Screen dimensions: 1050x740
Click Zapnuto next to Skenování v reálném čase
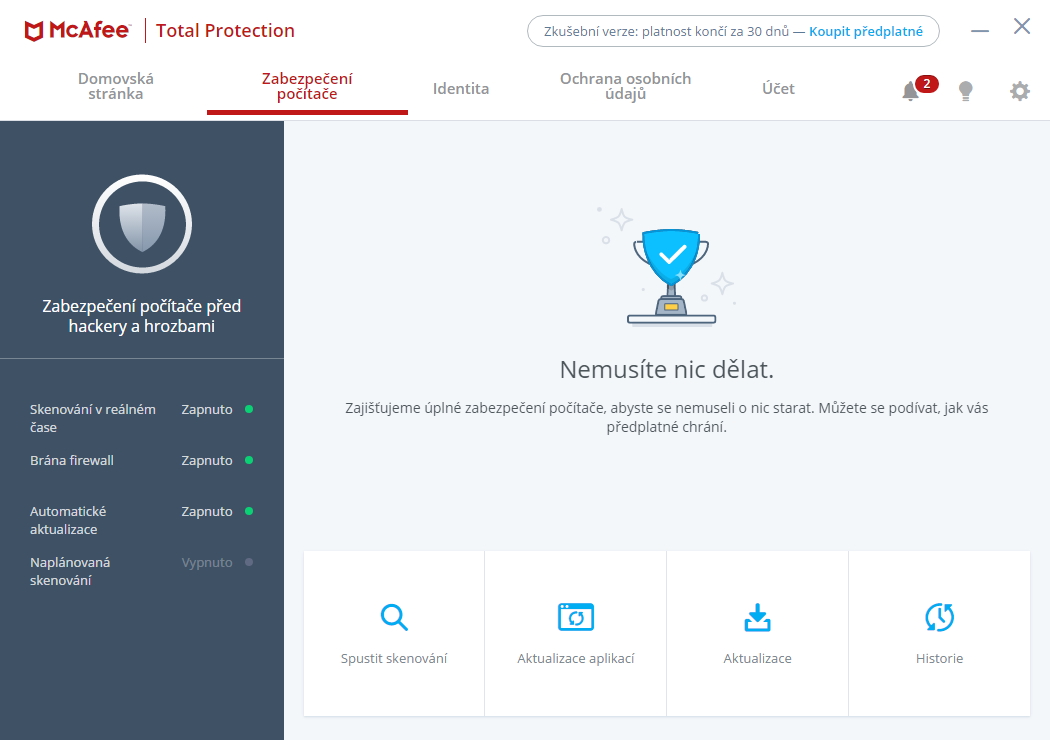point(207,410)
